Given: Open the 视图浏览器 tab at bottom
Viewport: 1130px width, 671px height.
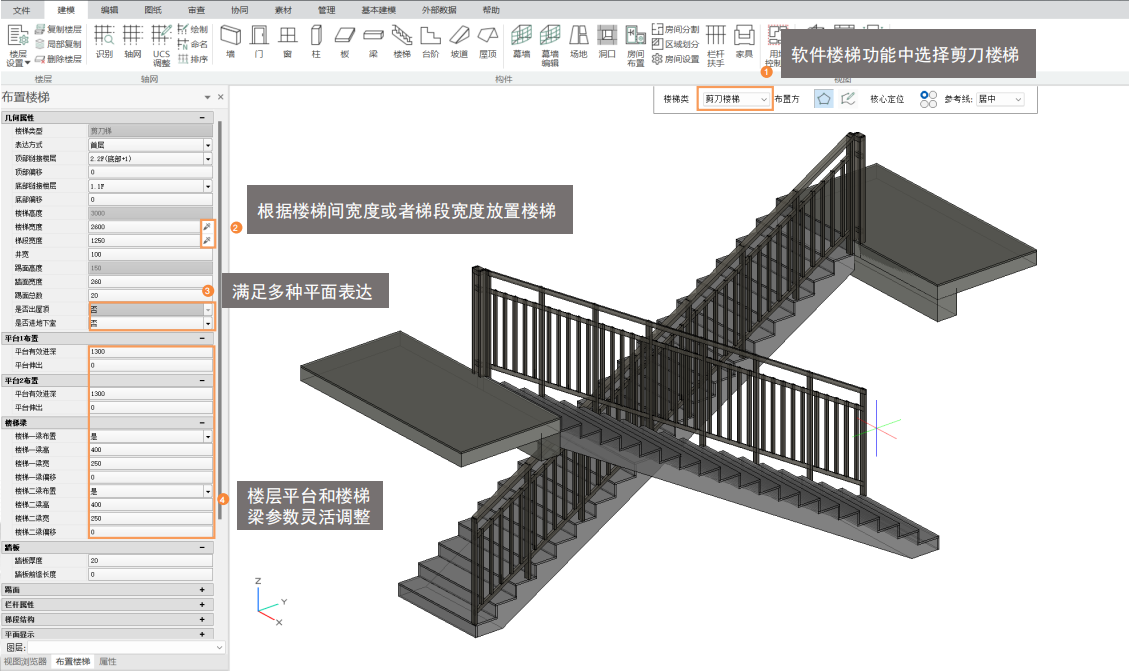Looking at the screenshot, I should [25, 662].
